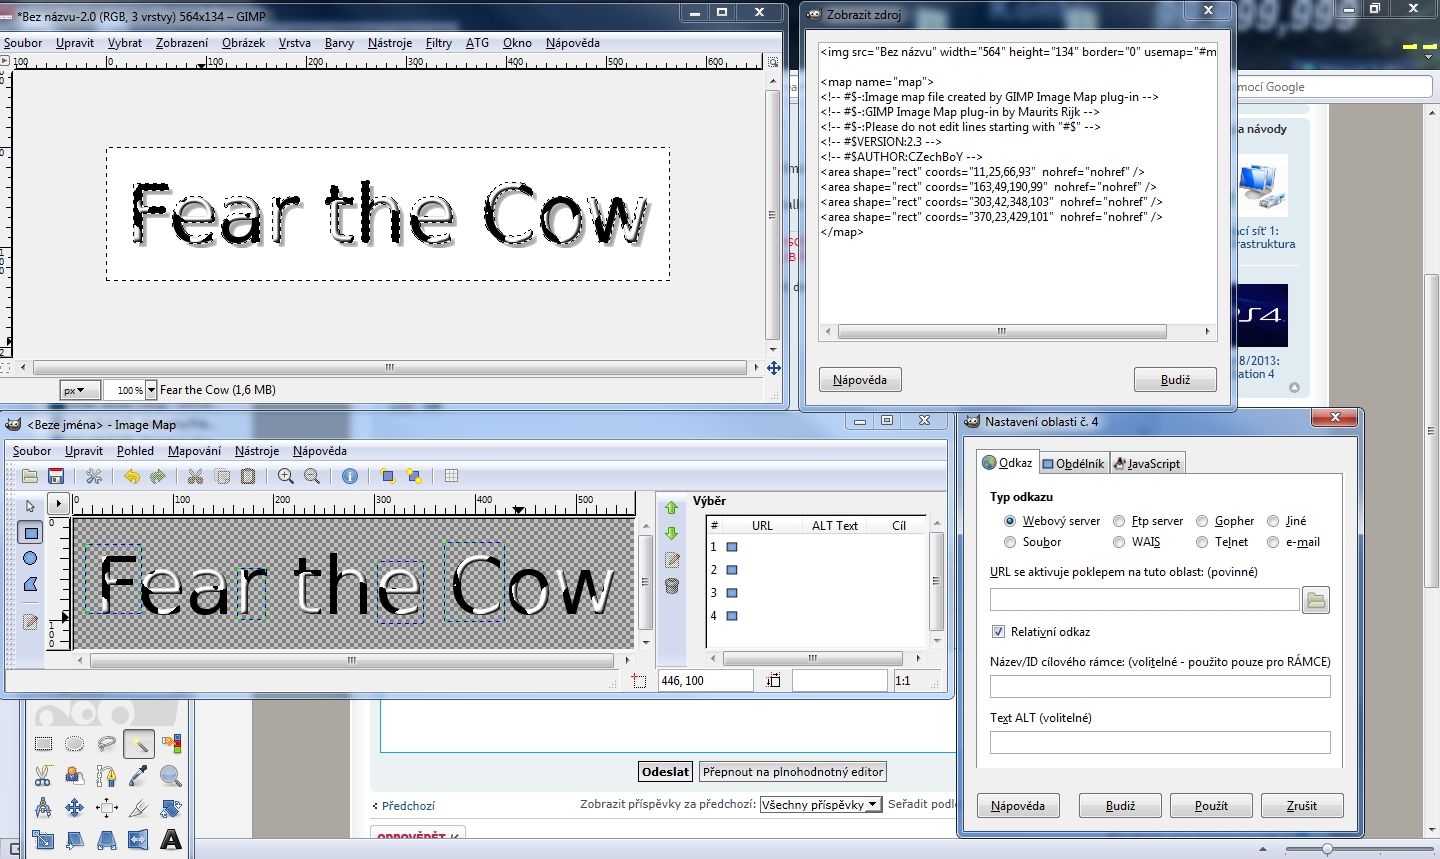Select GIMP Color Picker eyedropper tool
1440x859 pixels.
(x=139, y=776)
